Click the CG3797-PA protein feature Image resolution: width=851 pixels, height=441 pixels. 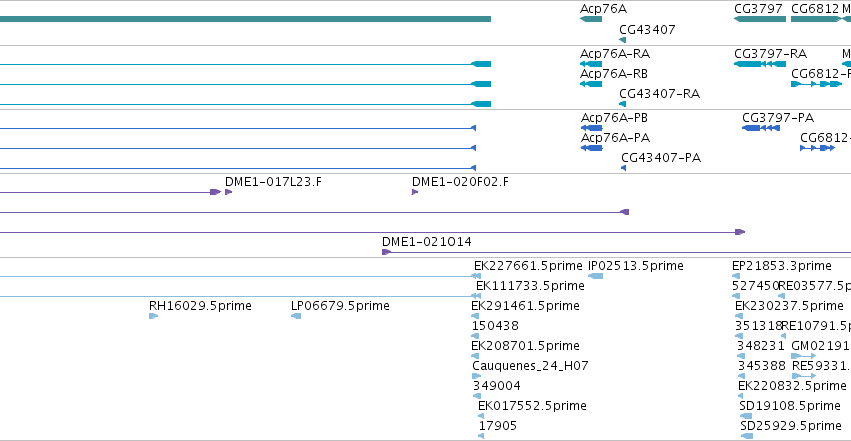click(761, 128)
